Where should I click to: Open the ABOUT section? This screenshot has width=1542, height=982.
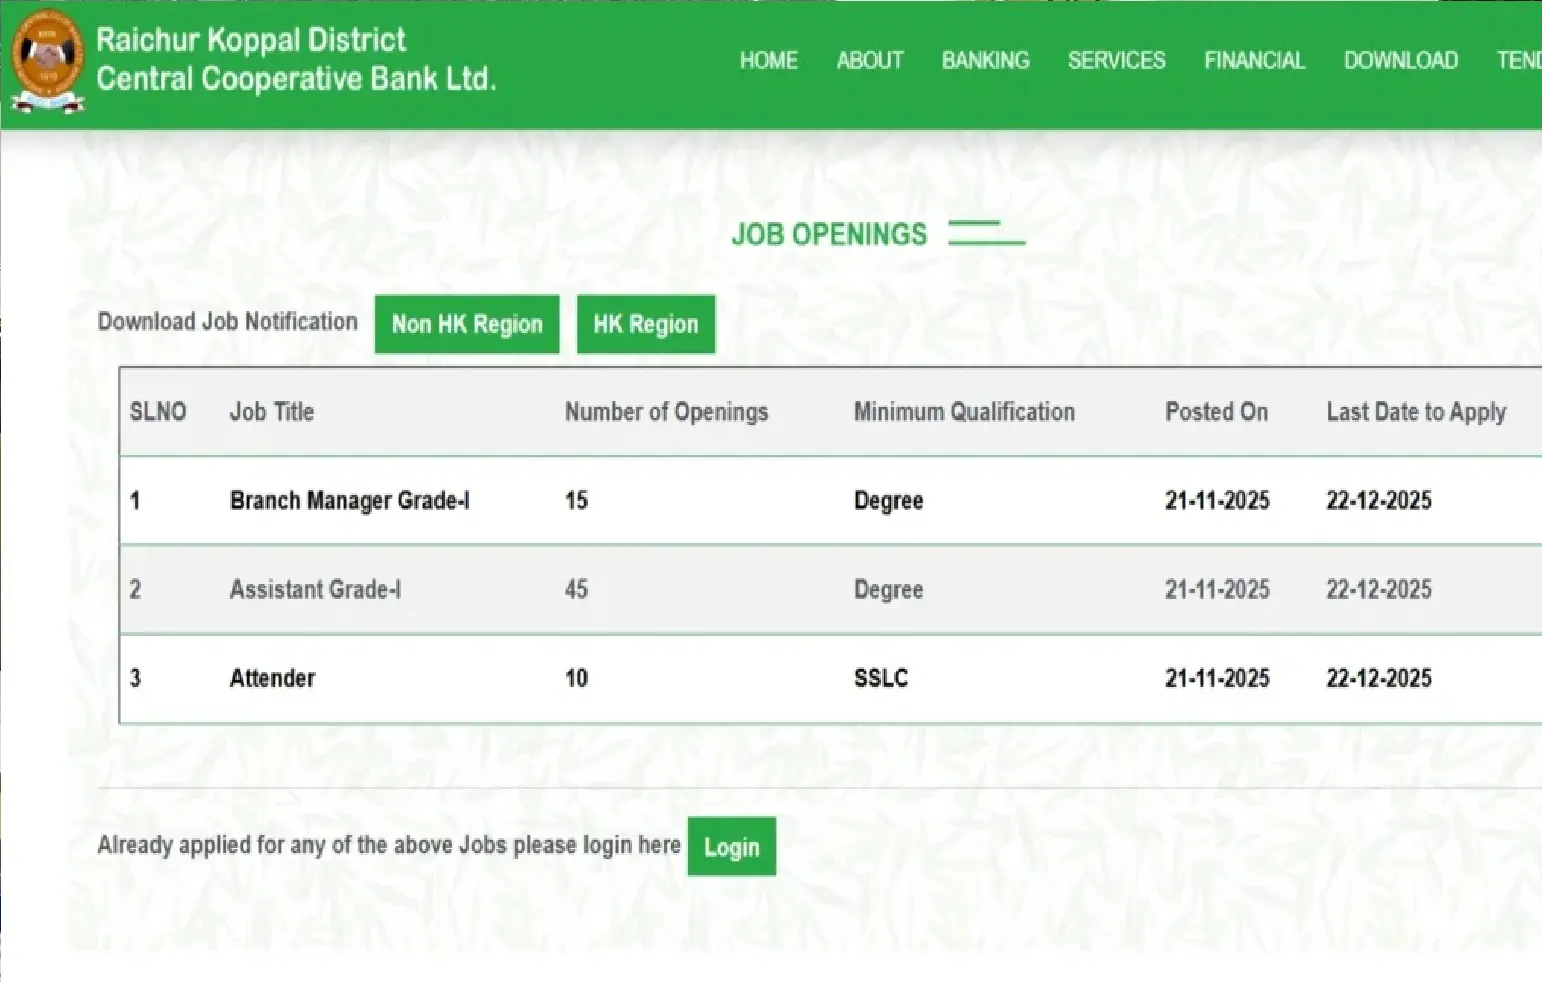pos(869,61)
